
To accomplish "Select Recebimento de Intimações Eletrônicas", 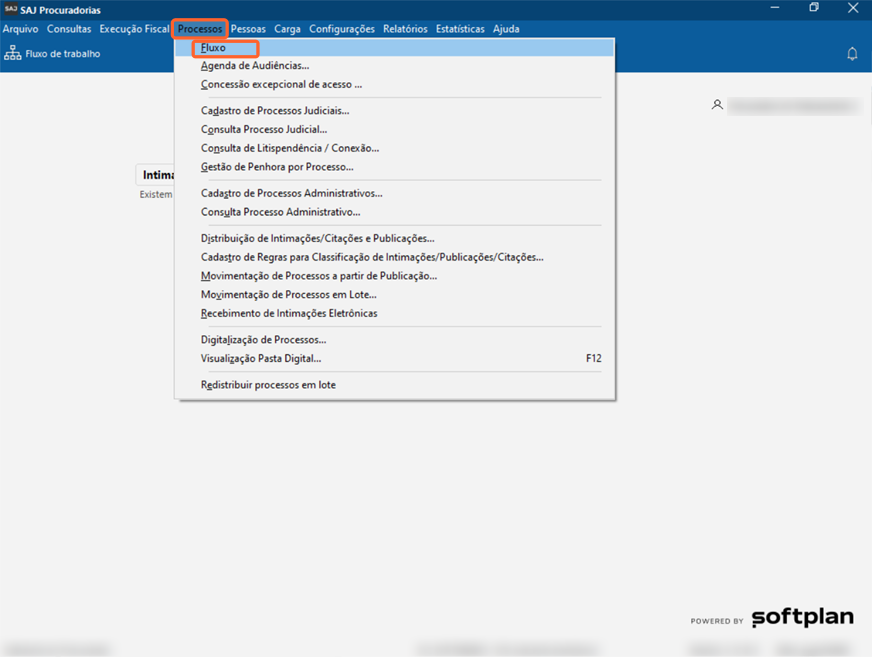I will click(x=289, y=313).
